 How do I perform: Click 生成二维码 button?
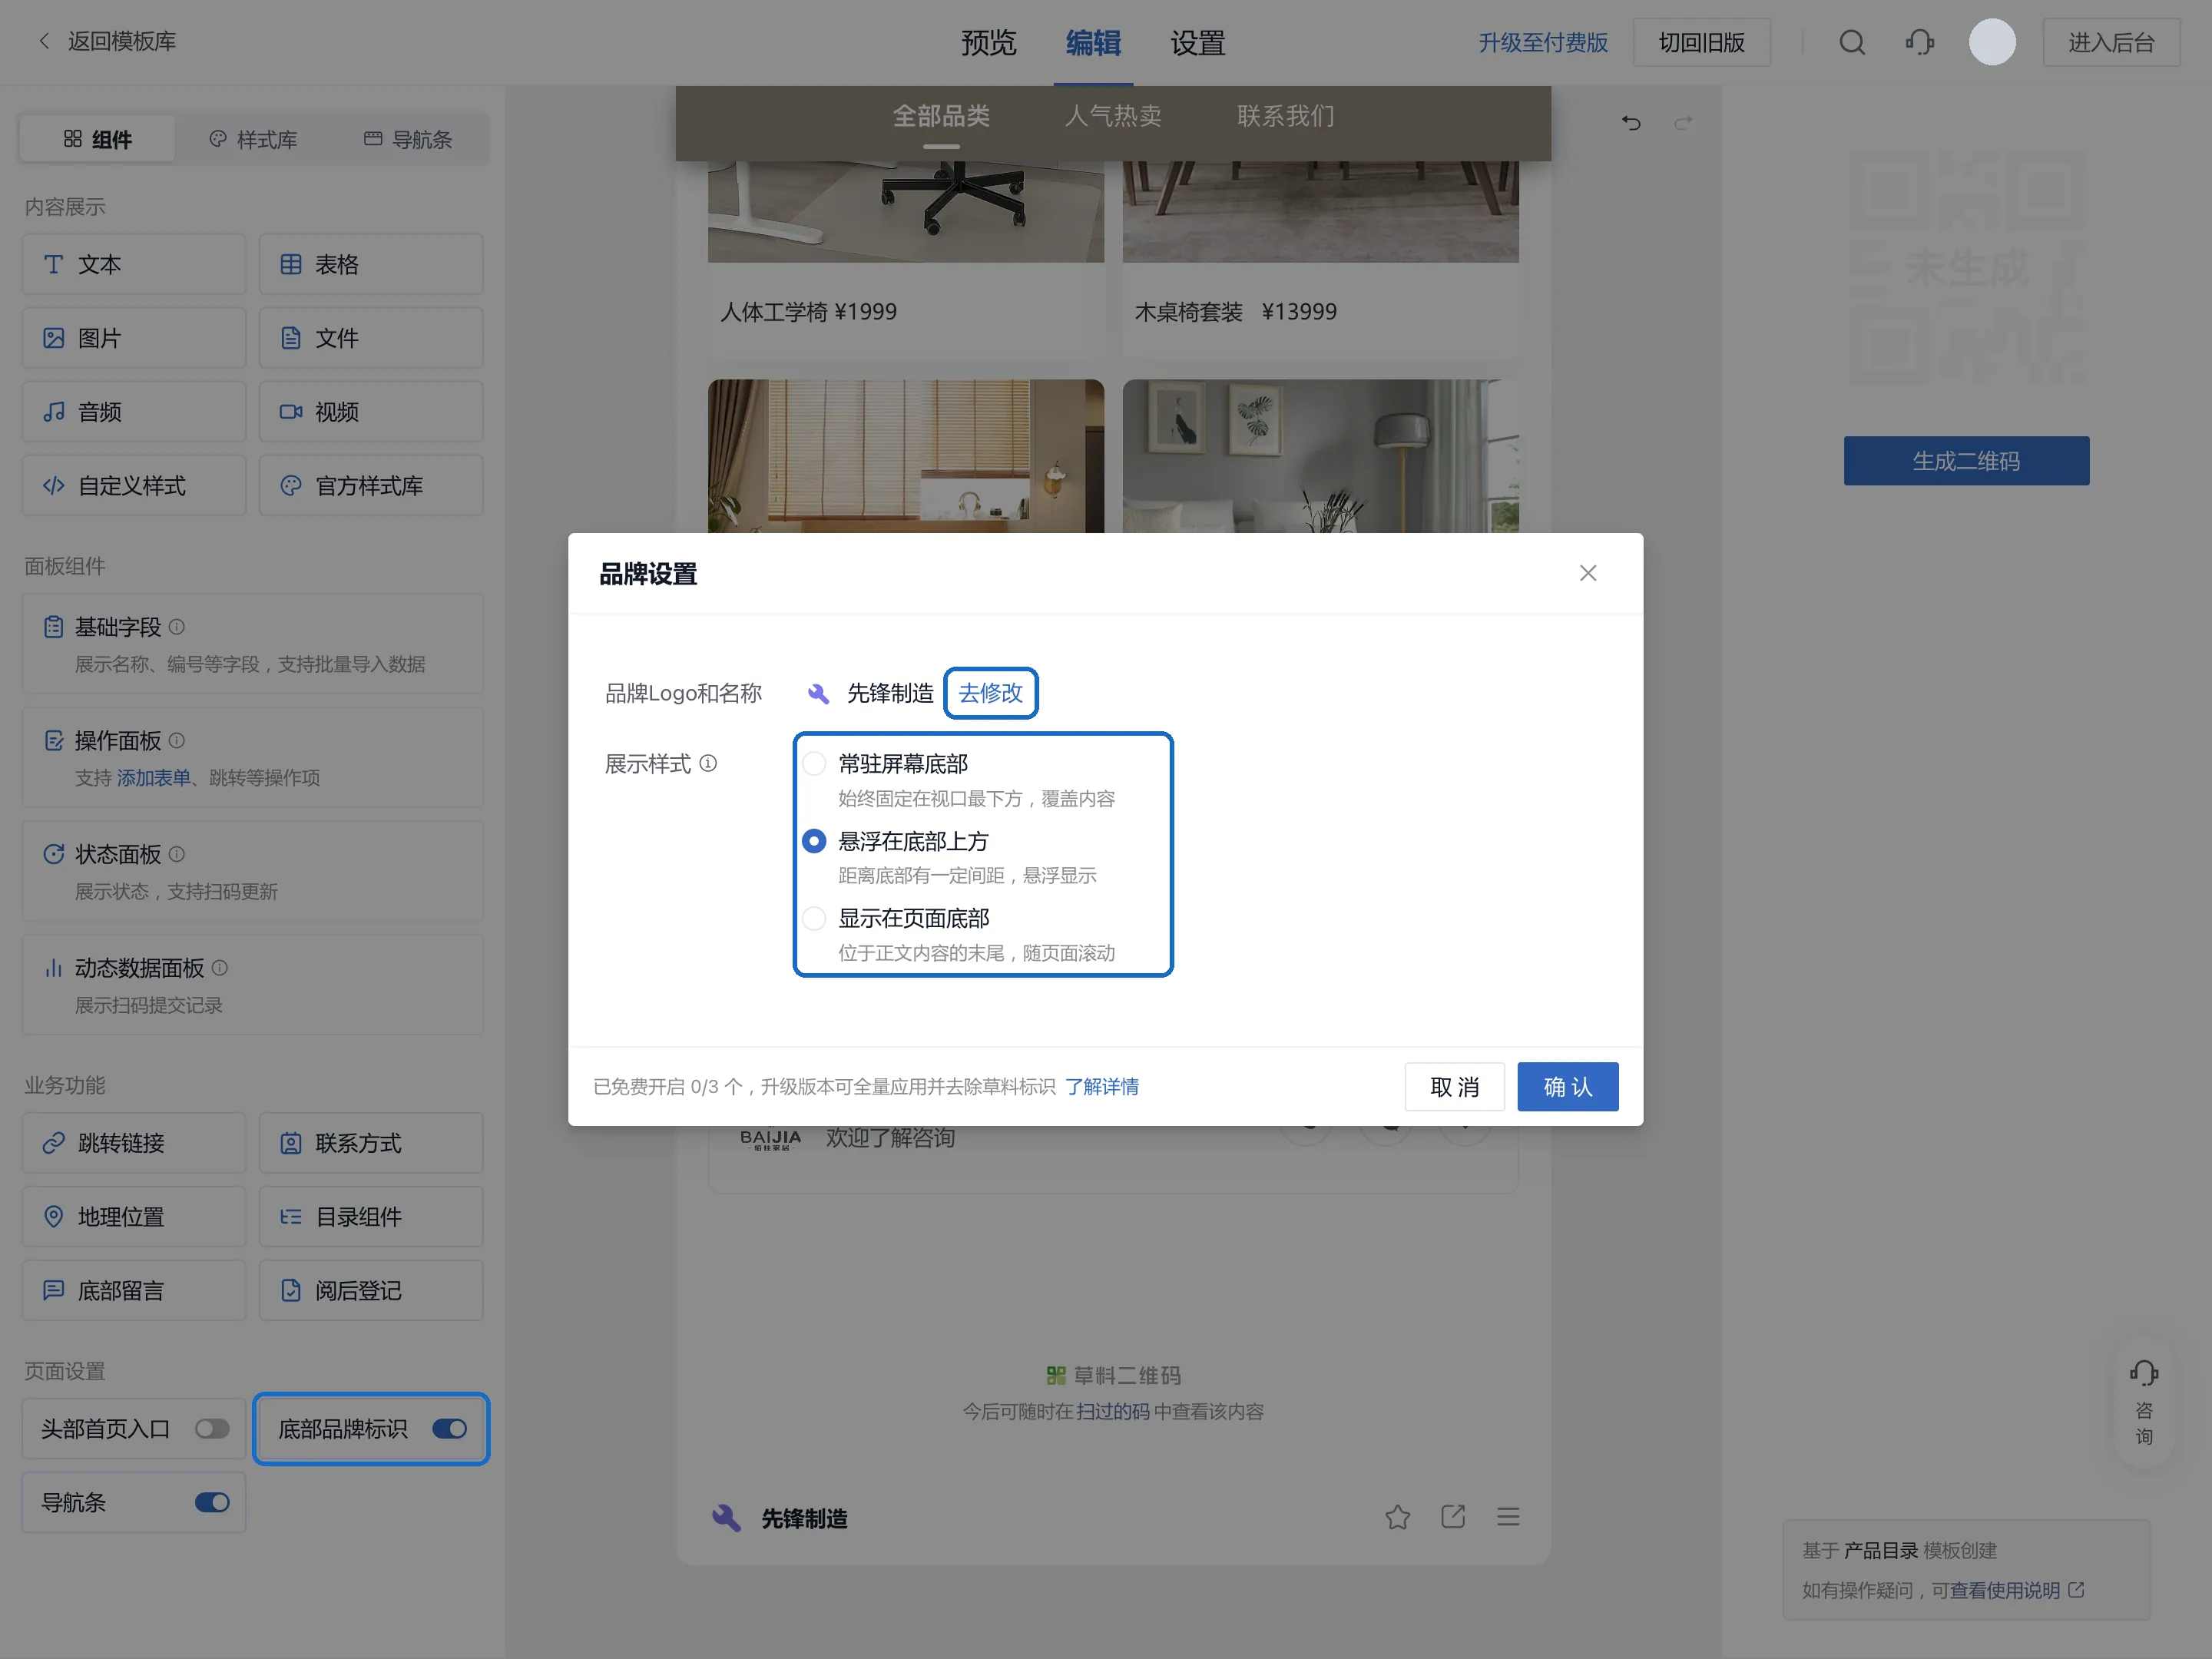tap(1966, 461)
